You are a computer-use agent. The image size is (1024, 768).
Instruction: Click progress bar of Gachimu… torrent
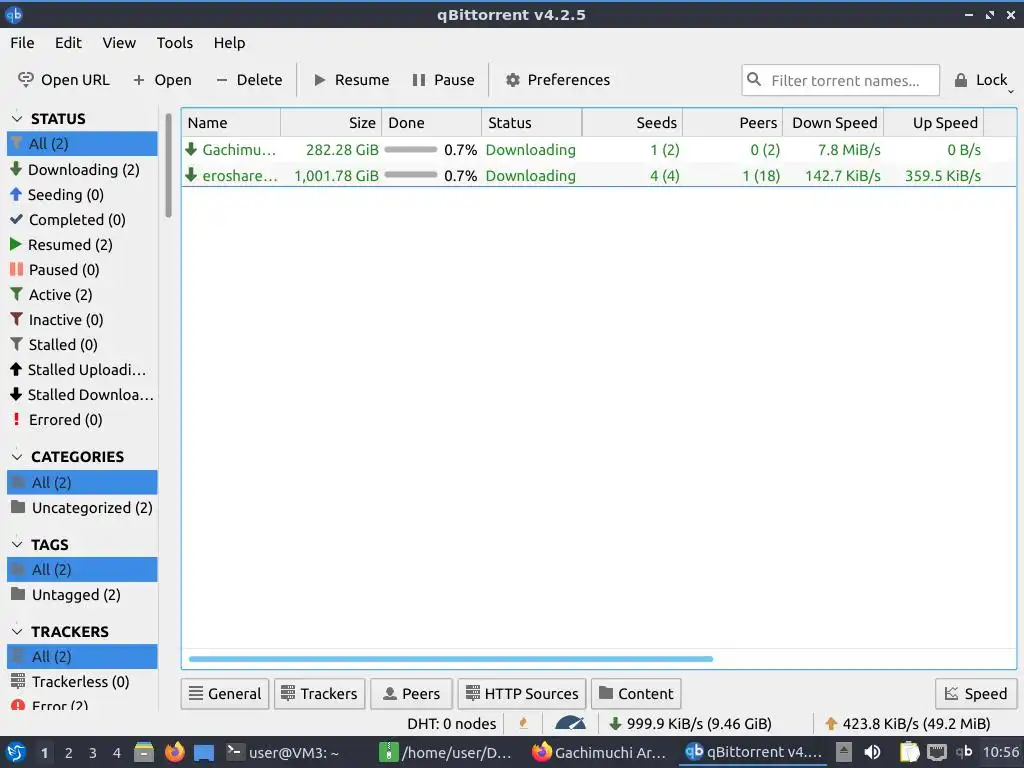[x=411, y=150]
